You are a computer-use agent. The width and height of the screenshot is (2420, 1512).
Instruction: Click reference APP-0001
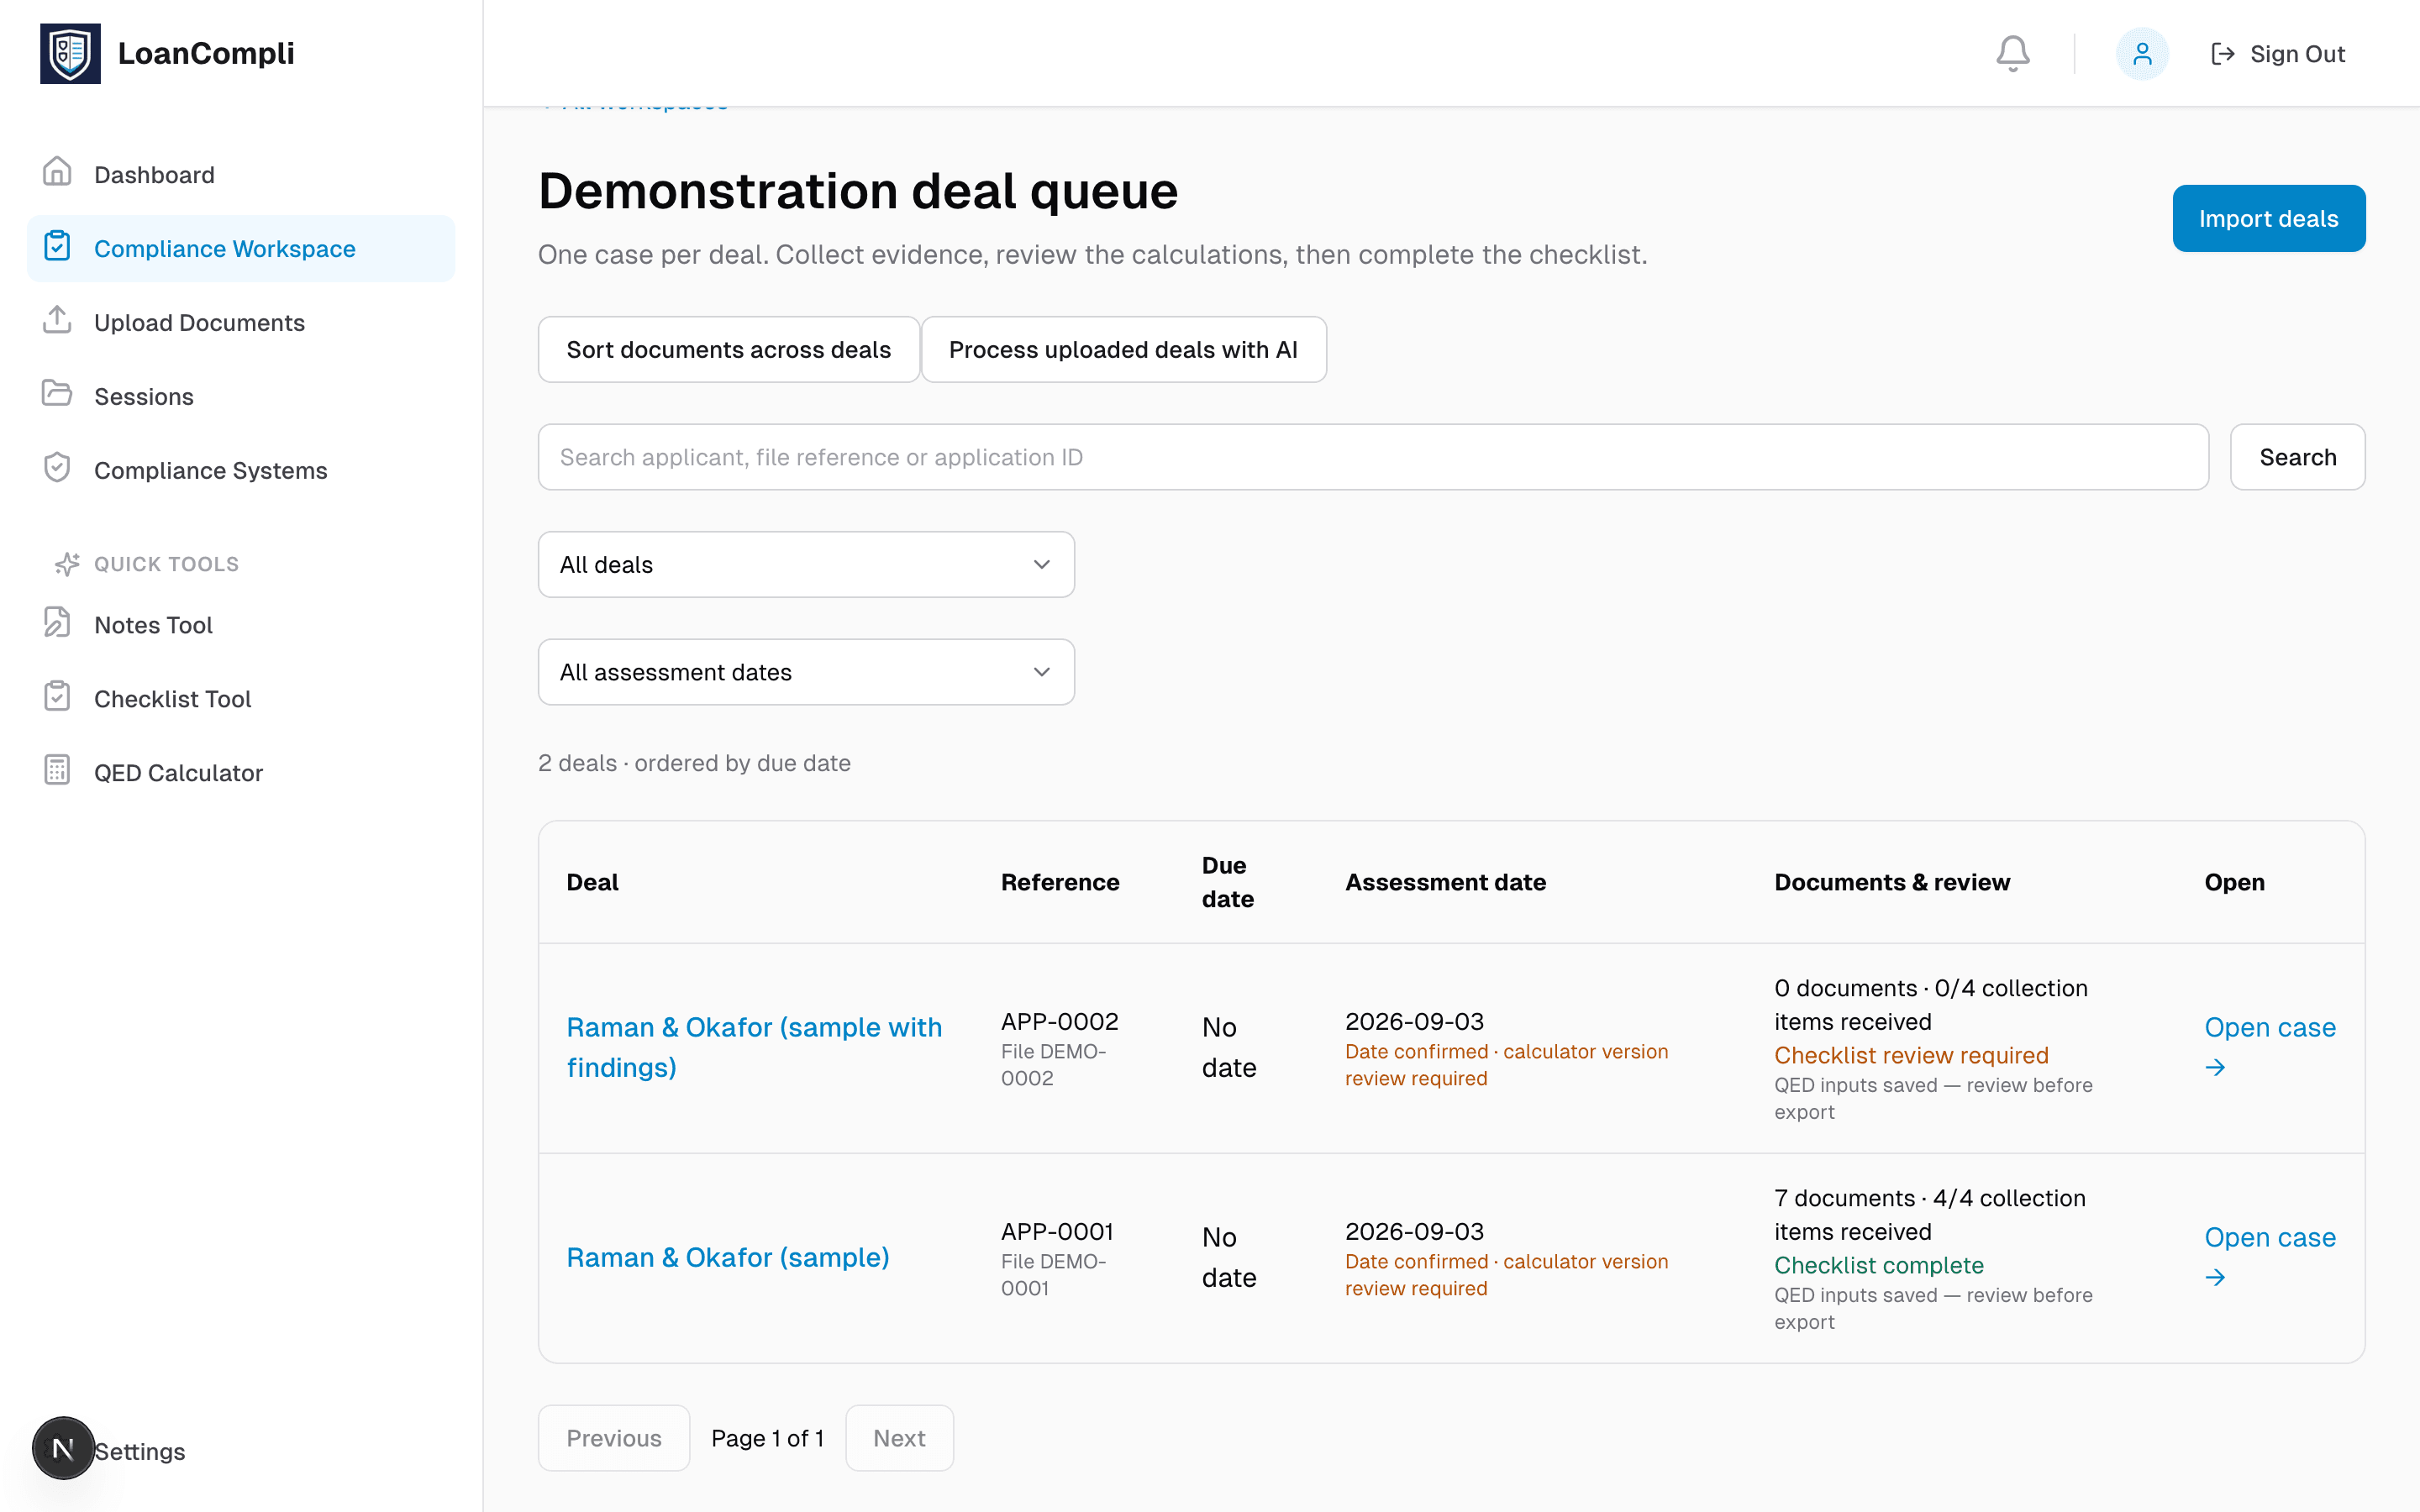tap(1057, 1231)
